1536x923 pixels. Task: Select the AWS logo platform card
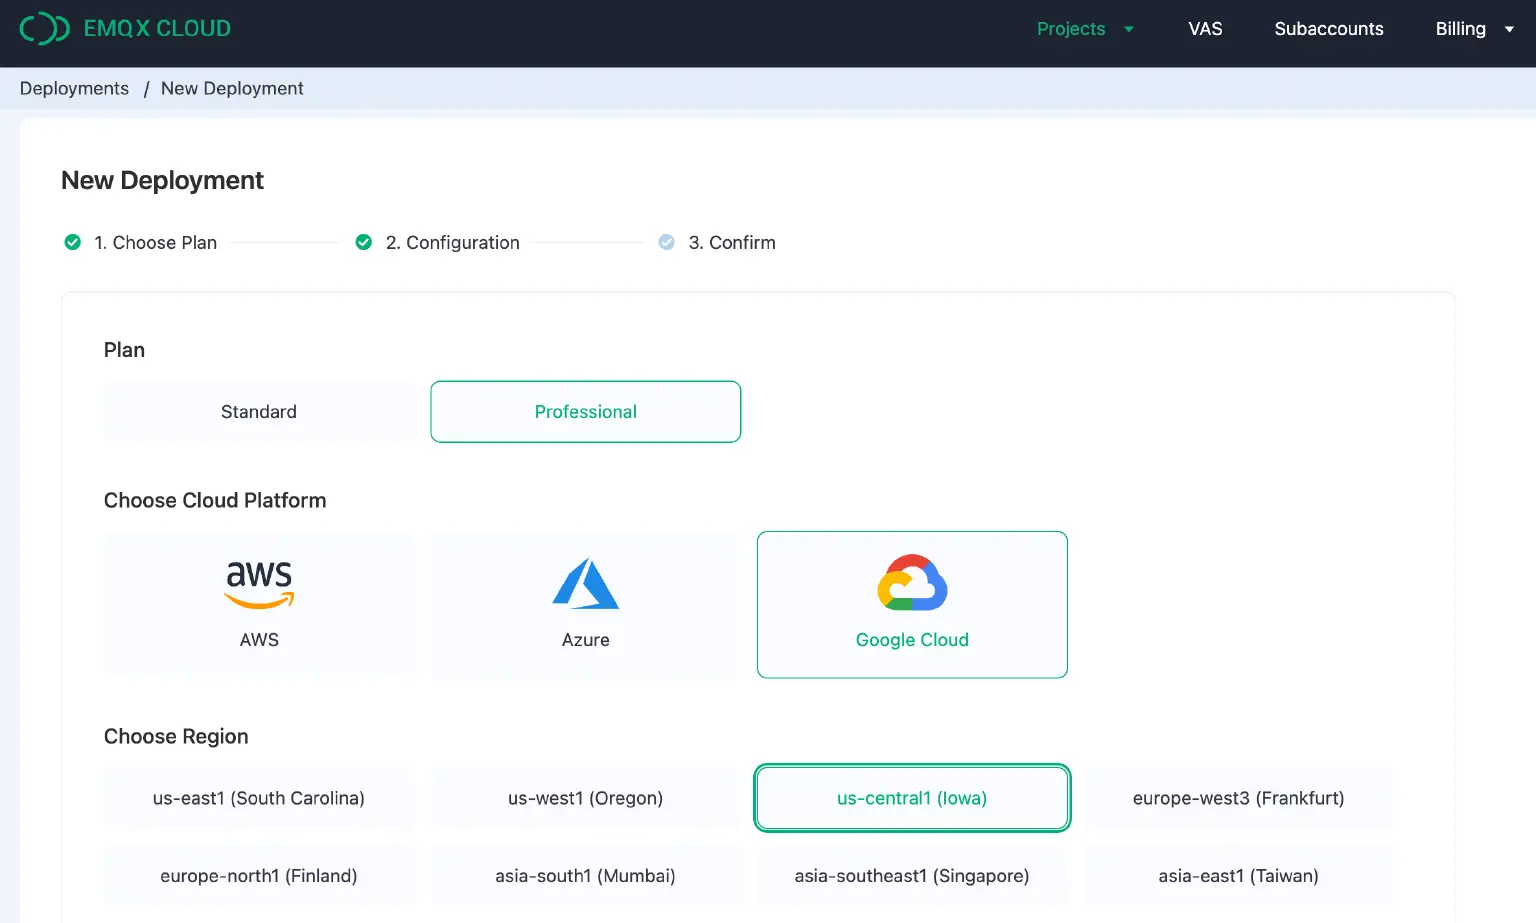[x=259, y=585]
